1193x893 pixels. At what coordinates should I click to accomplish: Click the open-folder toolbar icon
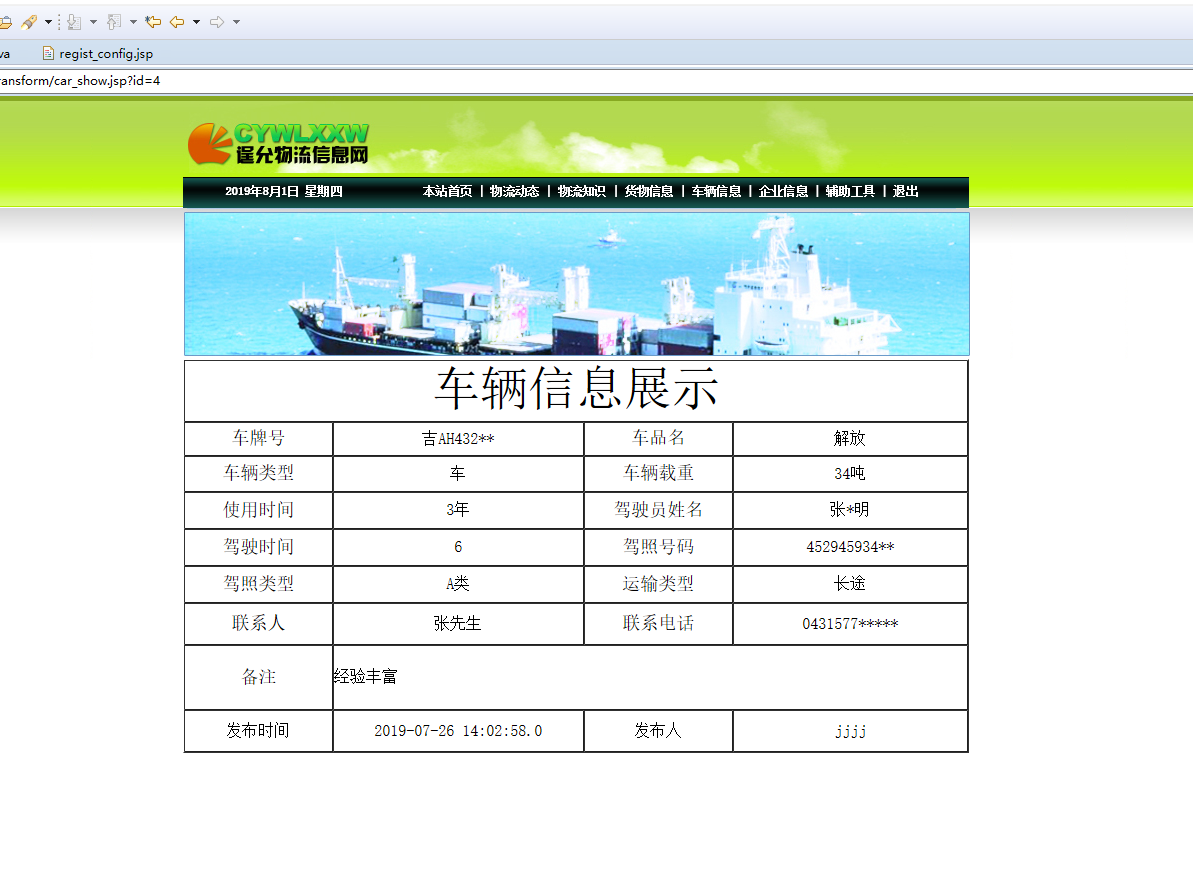pyautogui.click(x=6, y=21)
